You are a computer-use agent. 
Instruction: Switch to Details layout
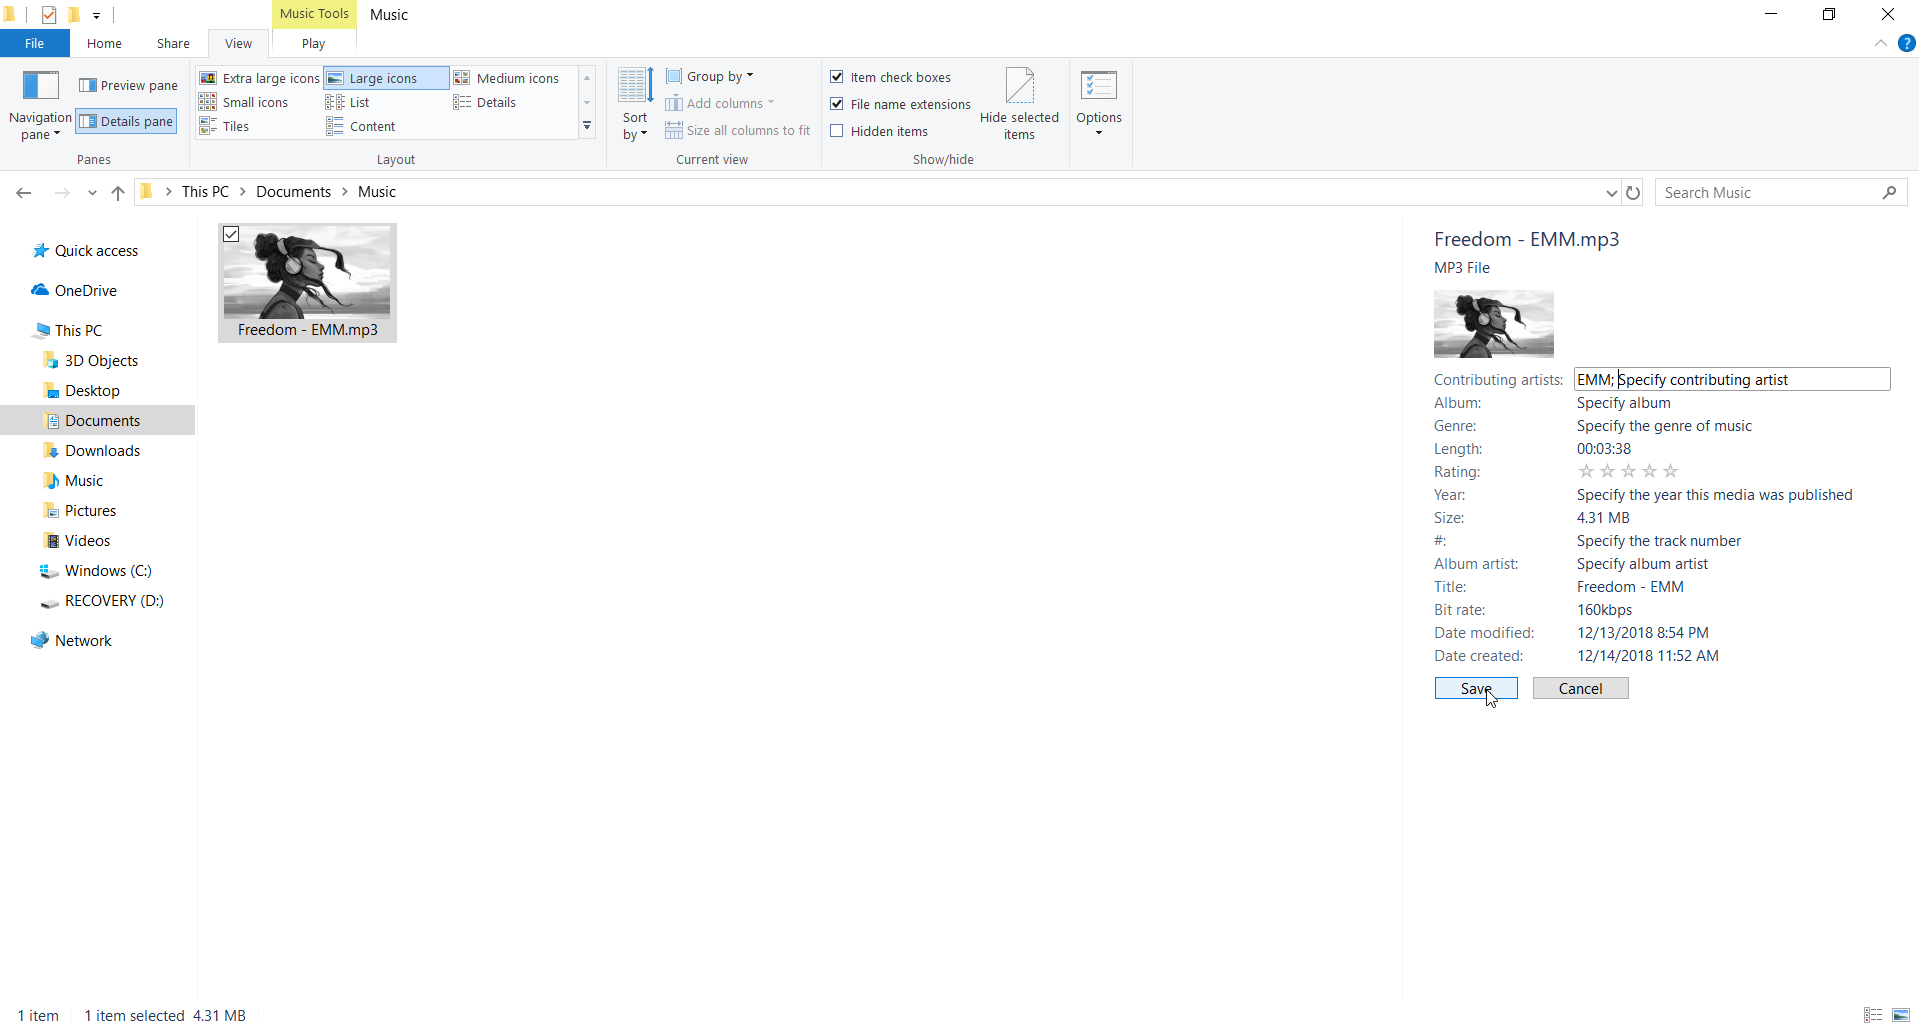coord(485,102)
